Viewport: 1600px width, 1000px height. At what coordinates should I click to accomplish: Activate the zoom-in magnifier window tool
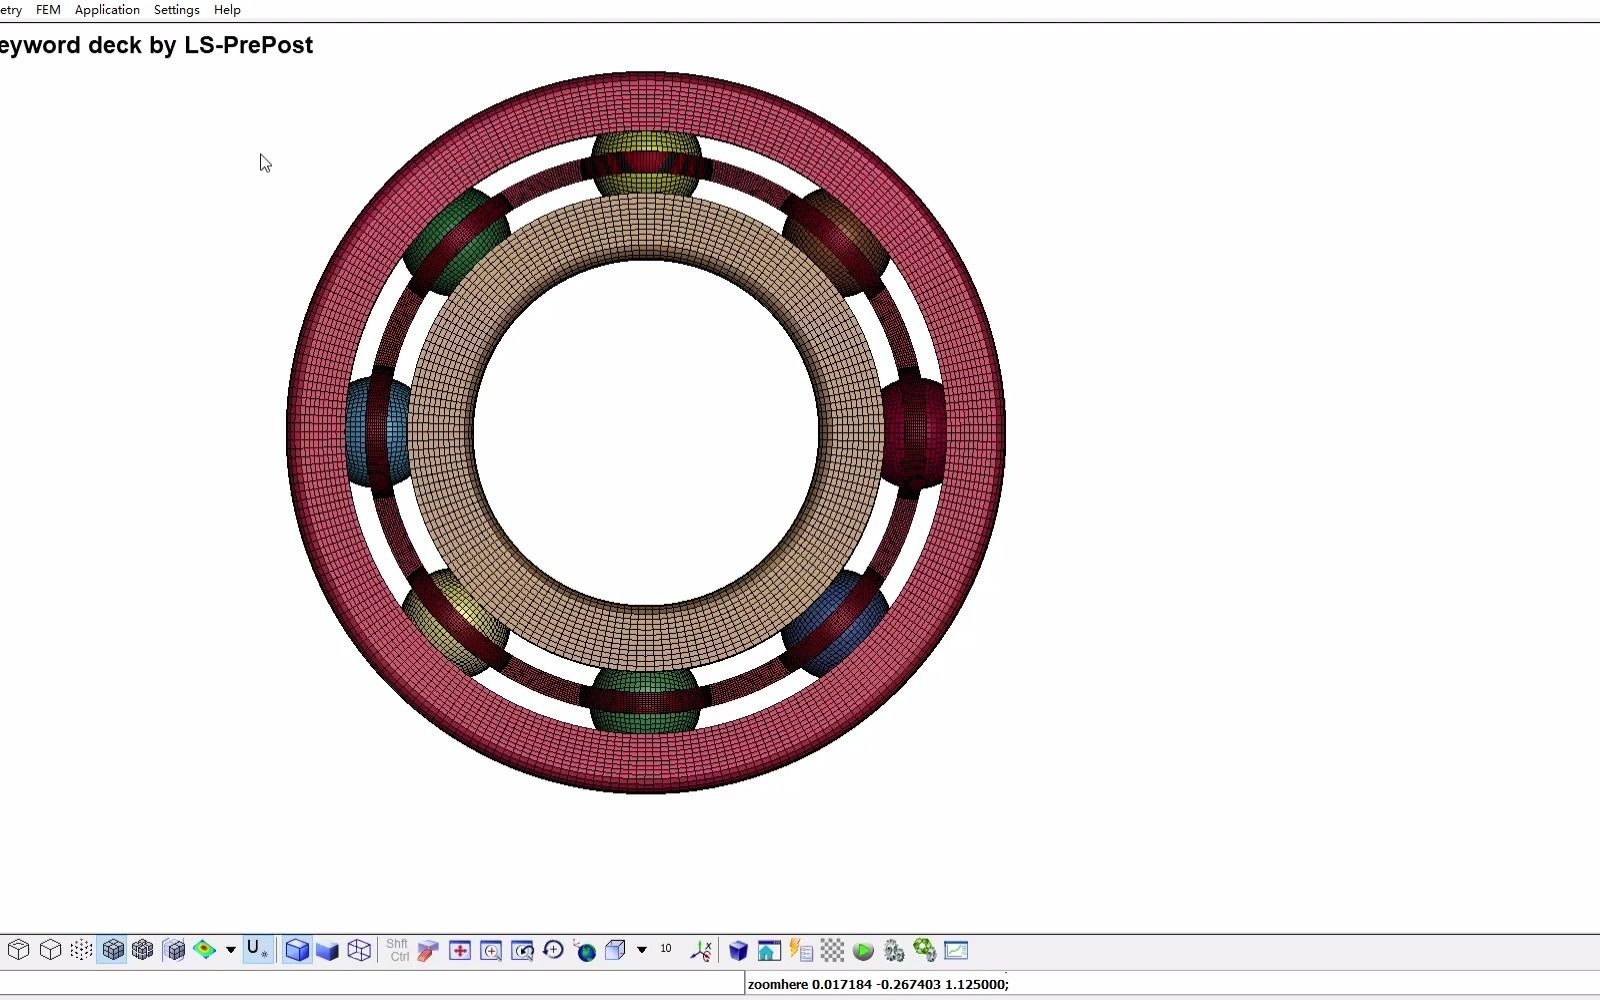click(491, 950)
